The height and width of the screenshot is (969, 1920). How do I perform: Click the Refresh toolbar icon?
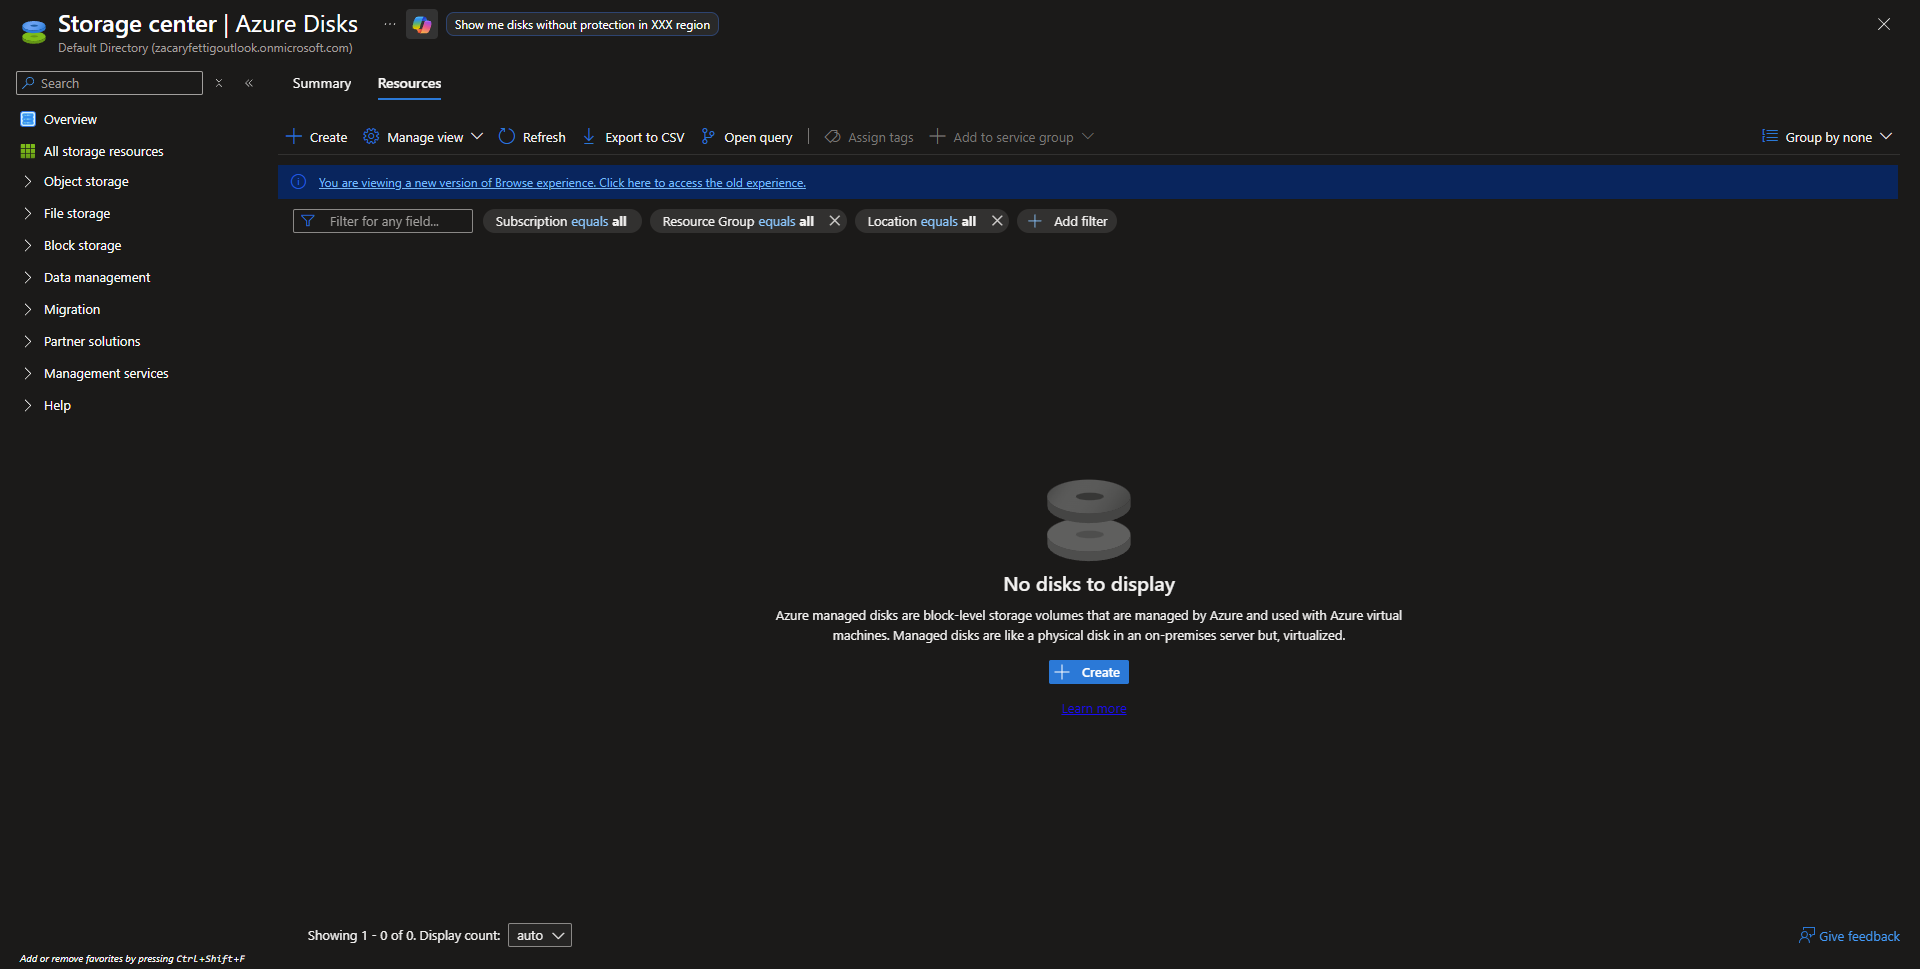[507, 137]
